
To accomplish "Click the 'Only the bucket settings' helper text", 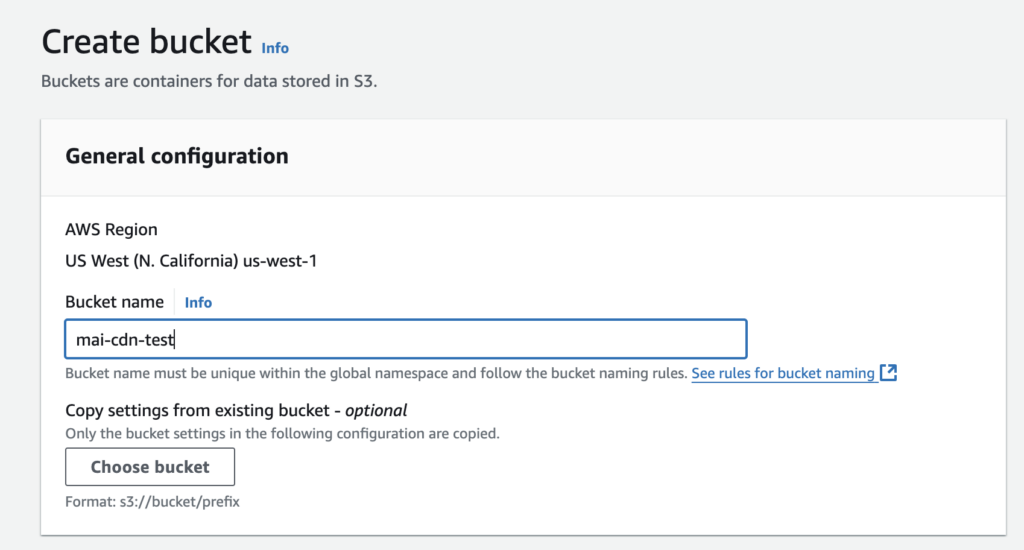I will (x=281, y=434).
